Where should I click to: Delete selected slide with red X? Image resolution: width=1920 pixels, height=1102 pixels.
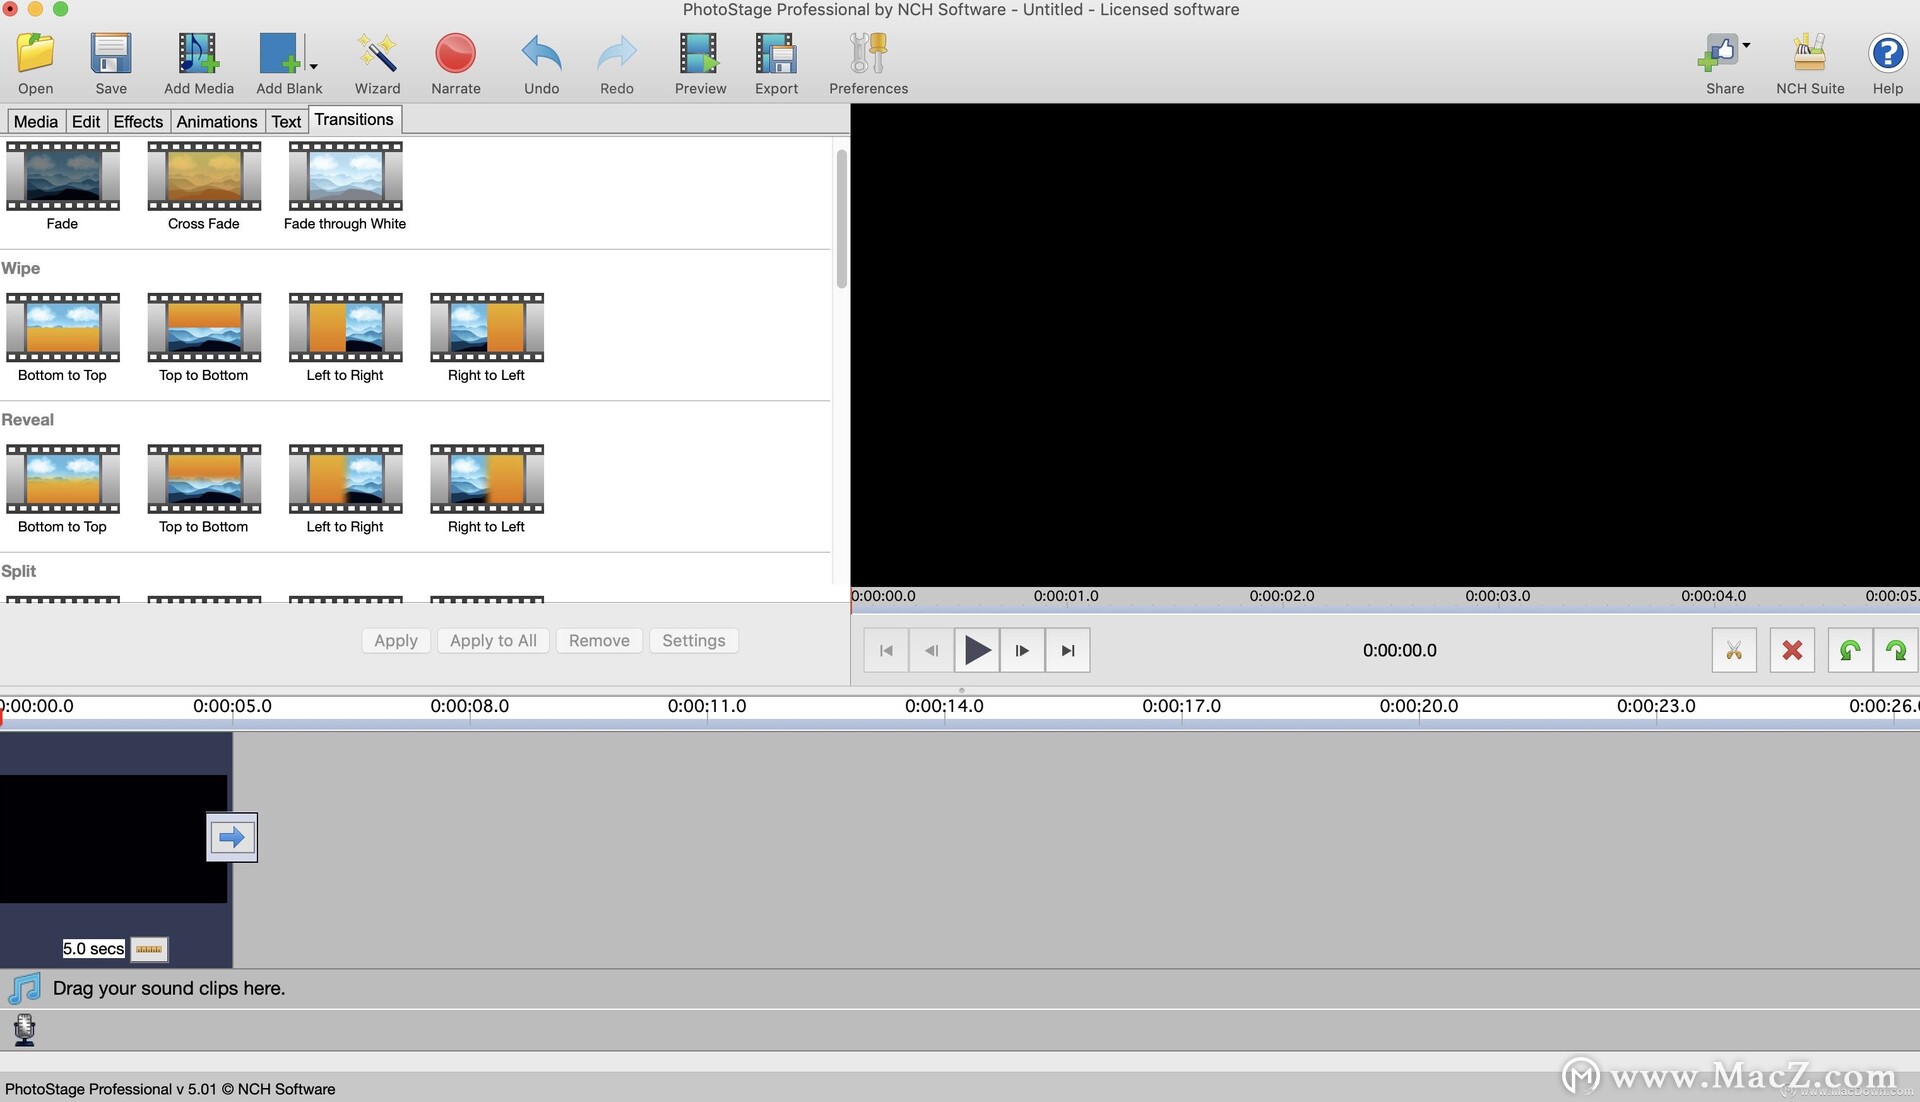point(1792,651)
